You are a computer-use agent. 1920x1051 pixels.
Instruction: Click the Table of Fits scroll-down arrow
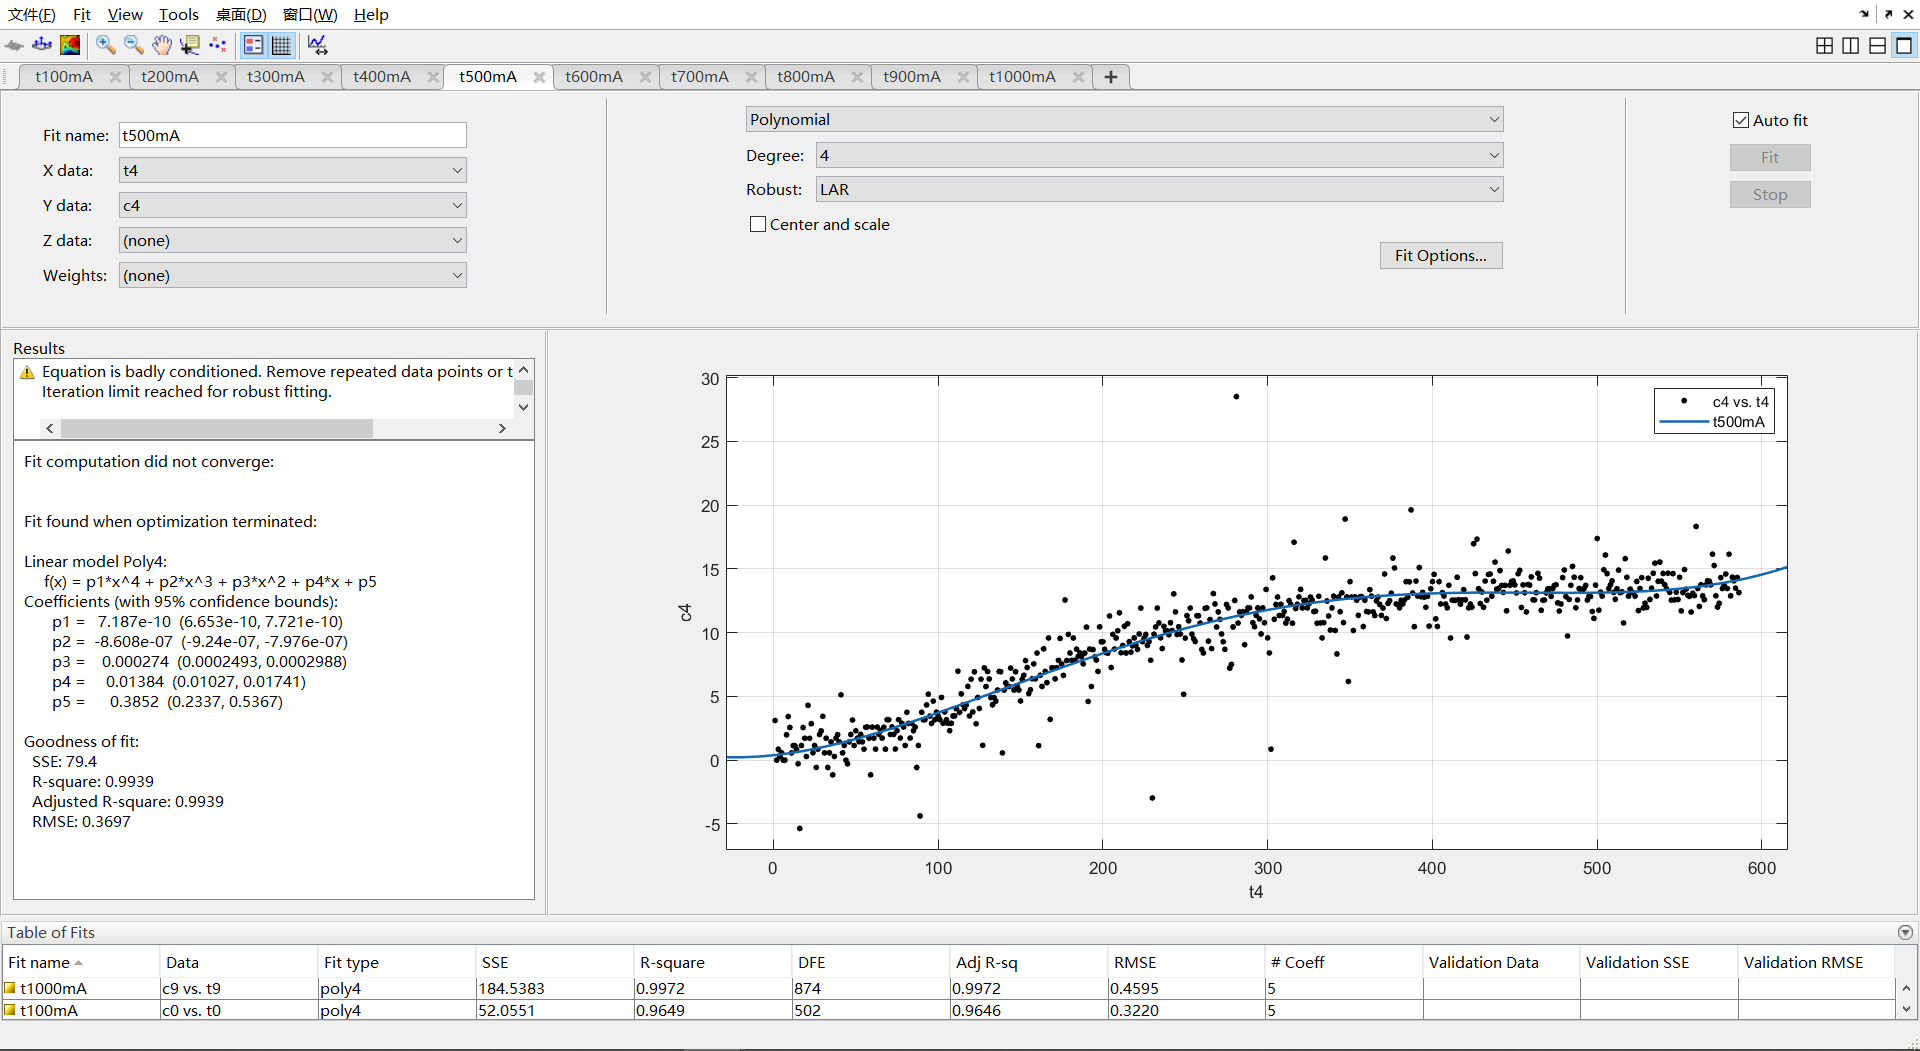(x=1906, y=1010)
